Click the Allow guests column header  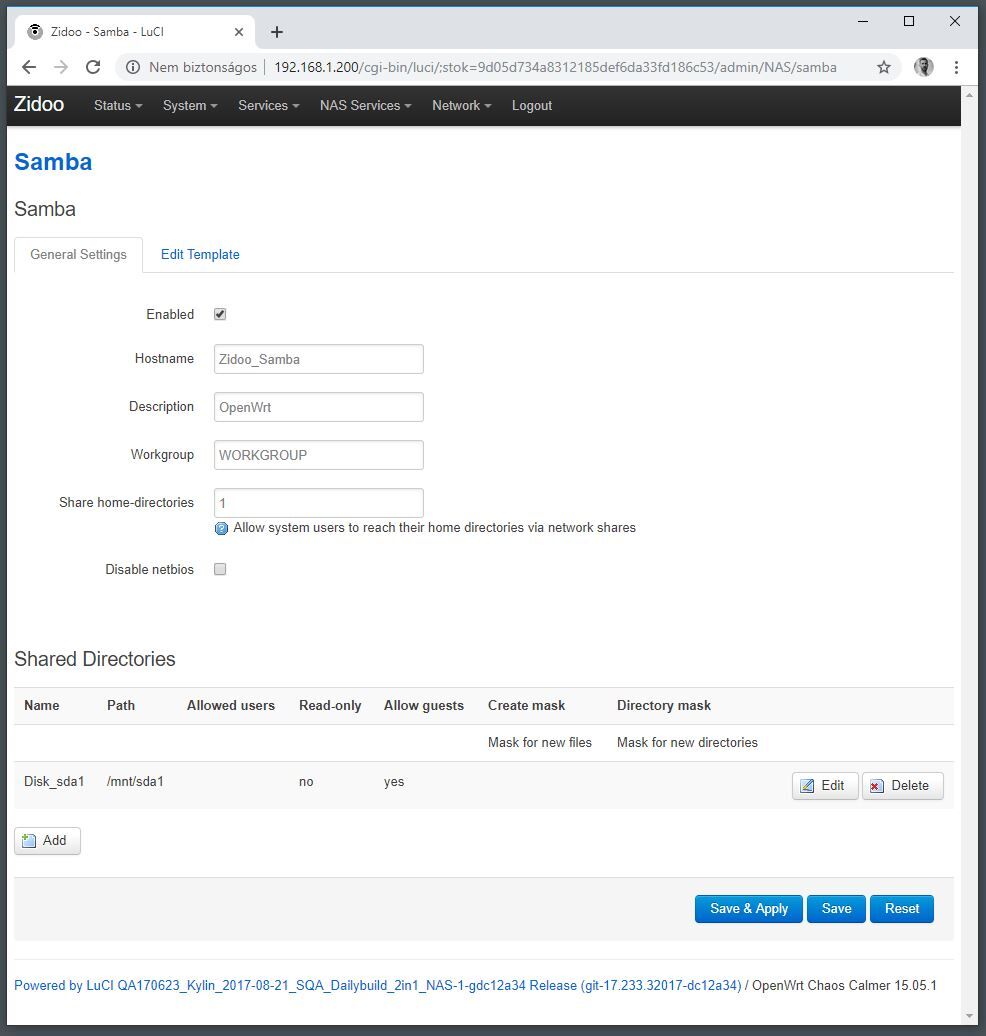pyautogui.click(x=424, y=706)
